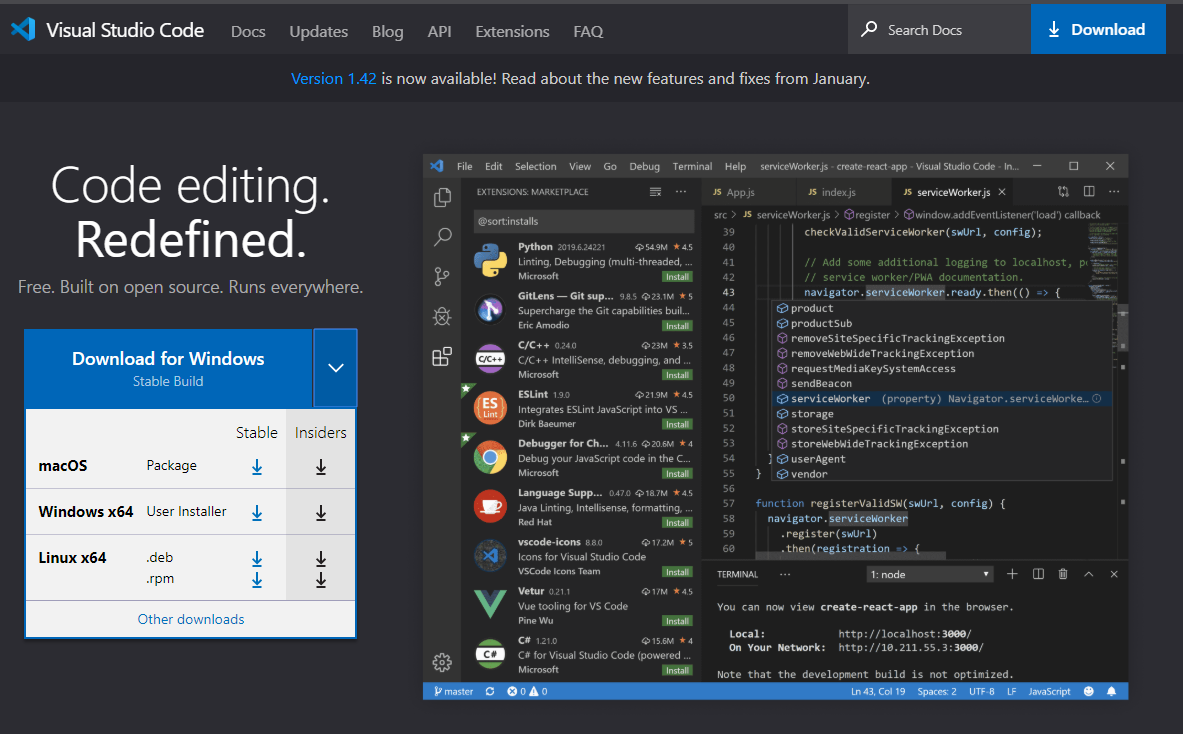Maximize terminal panel with up chevron
This screenshot has width=1183, height=734.
pos(1089,574)
